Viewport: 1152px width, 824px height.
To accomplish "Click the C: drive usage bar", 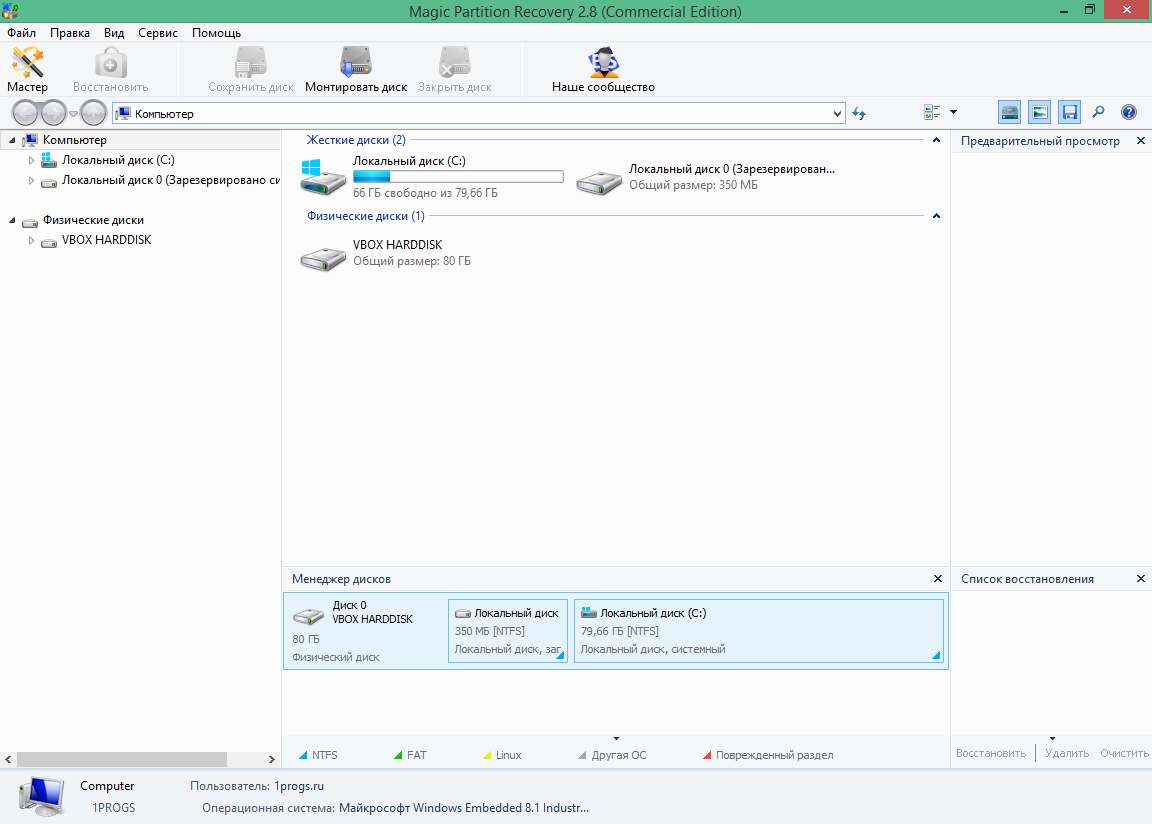I will point(458,177).
